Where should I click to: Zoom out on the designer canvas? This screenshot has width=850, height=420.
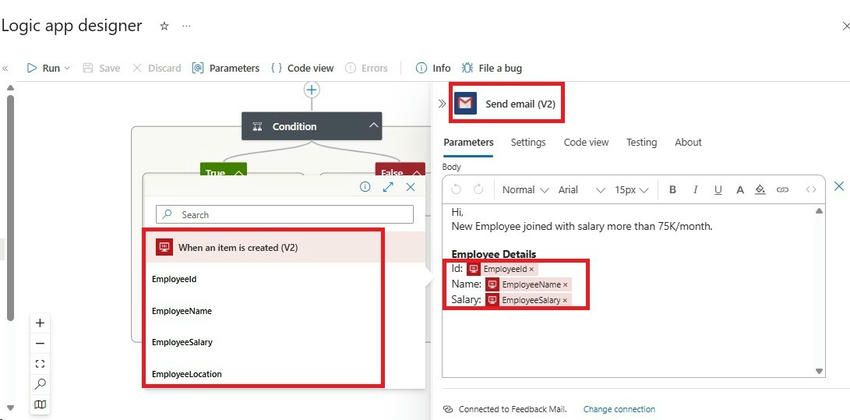coord(40,343)
